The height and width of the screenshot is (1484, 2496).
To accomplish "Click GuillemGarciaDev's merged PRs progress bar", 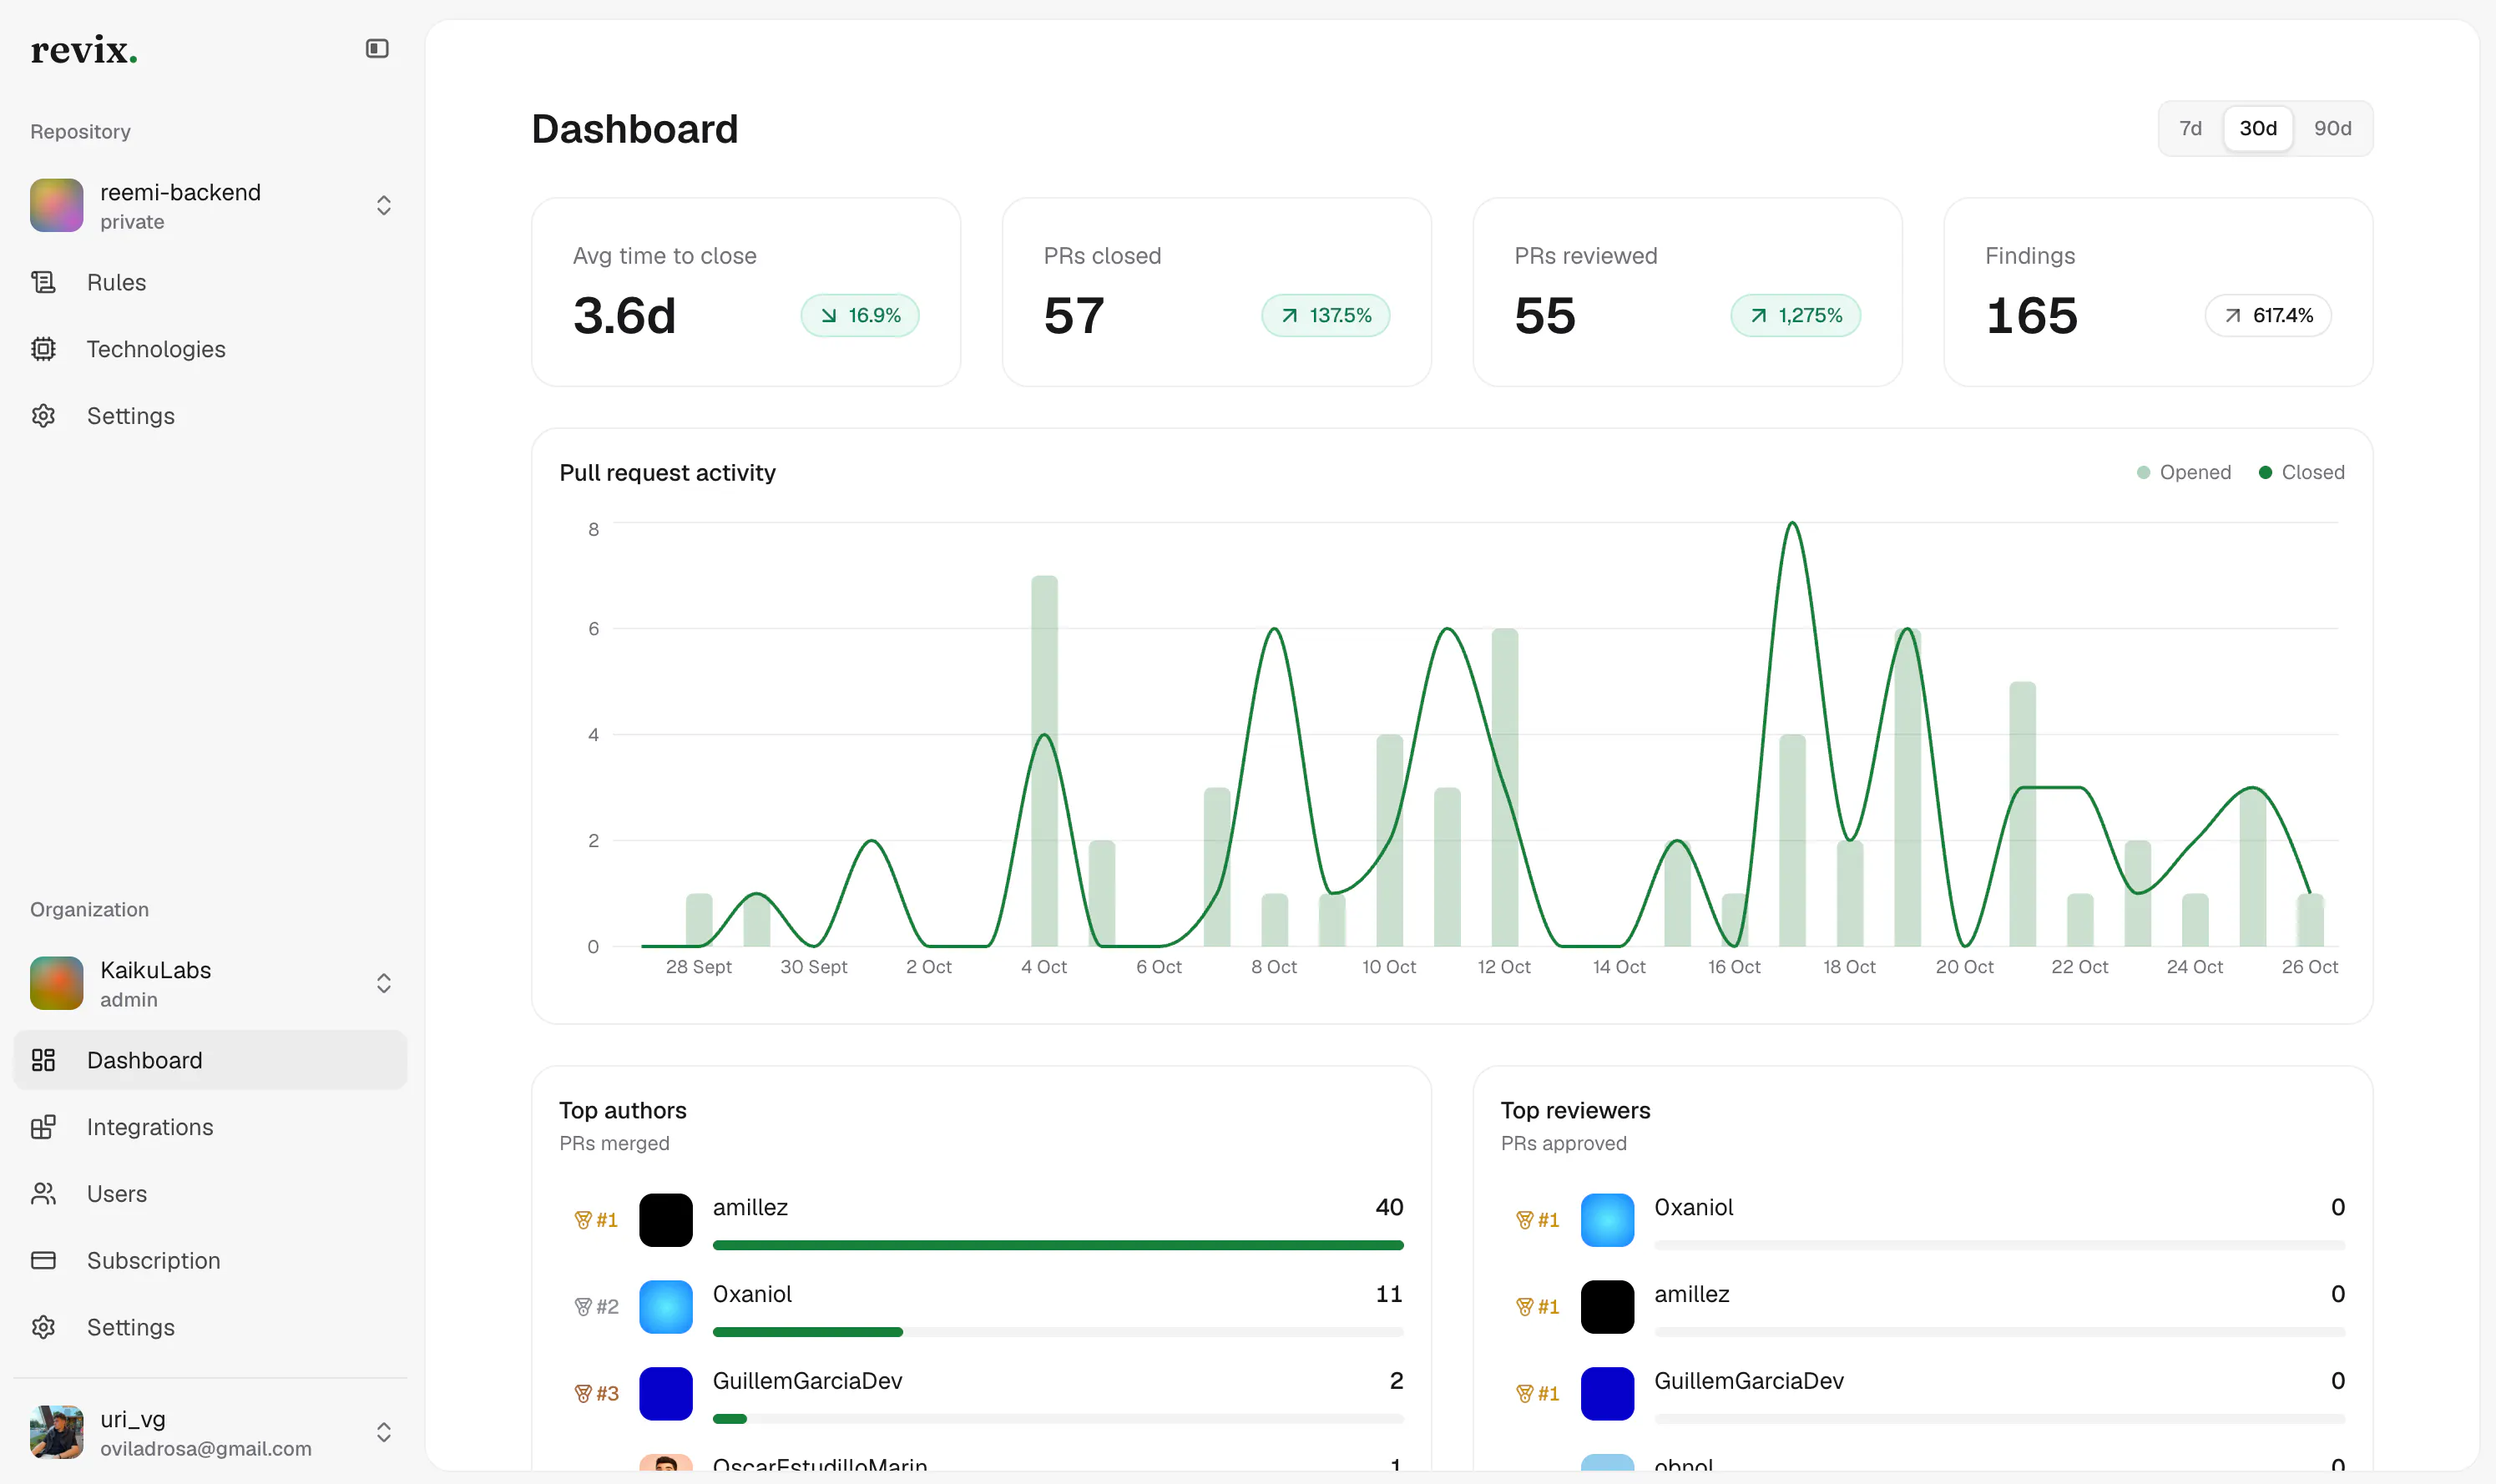I will [x=1058, y=1419].
